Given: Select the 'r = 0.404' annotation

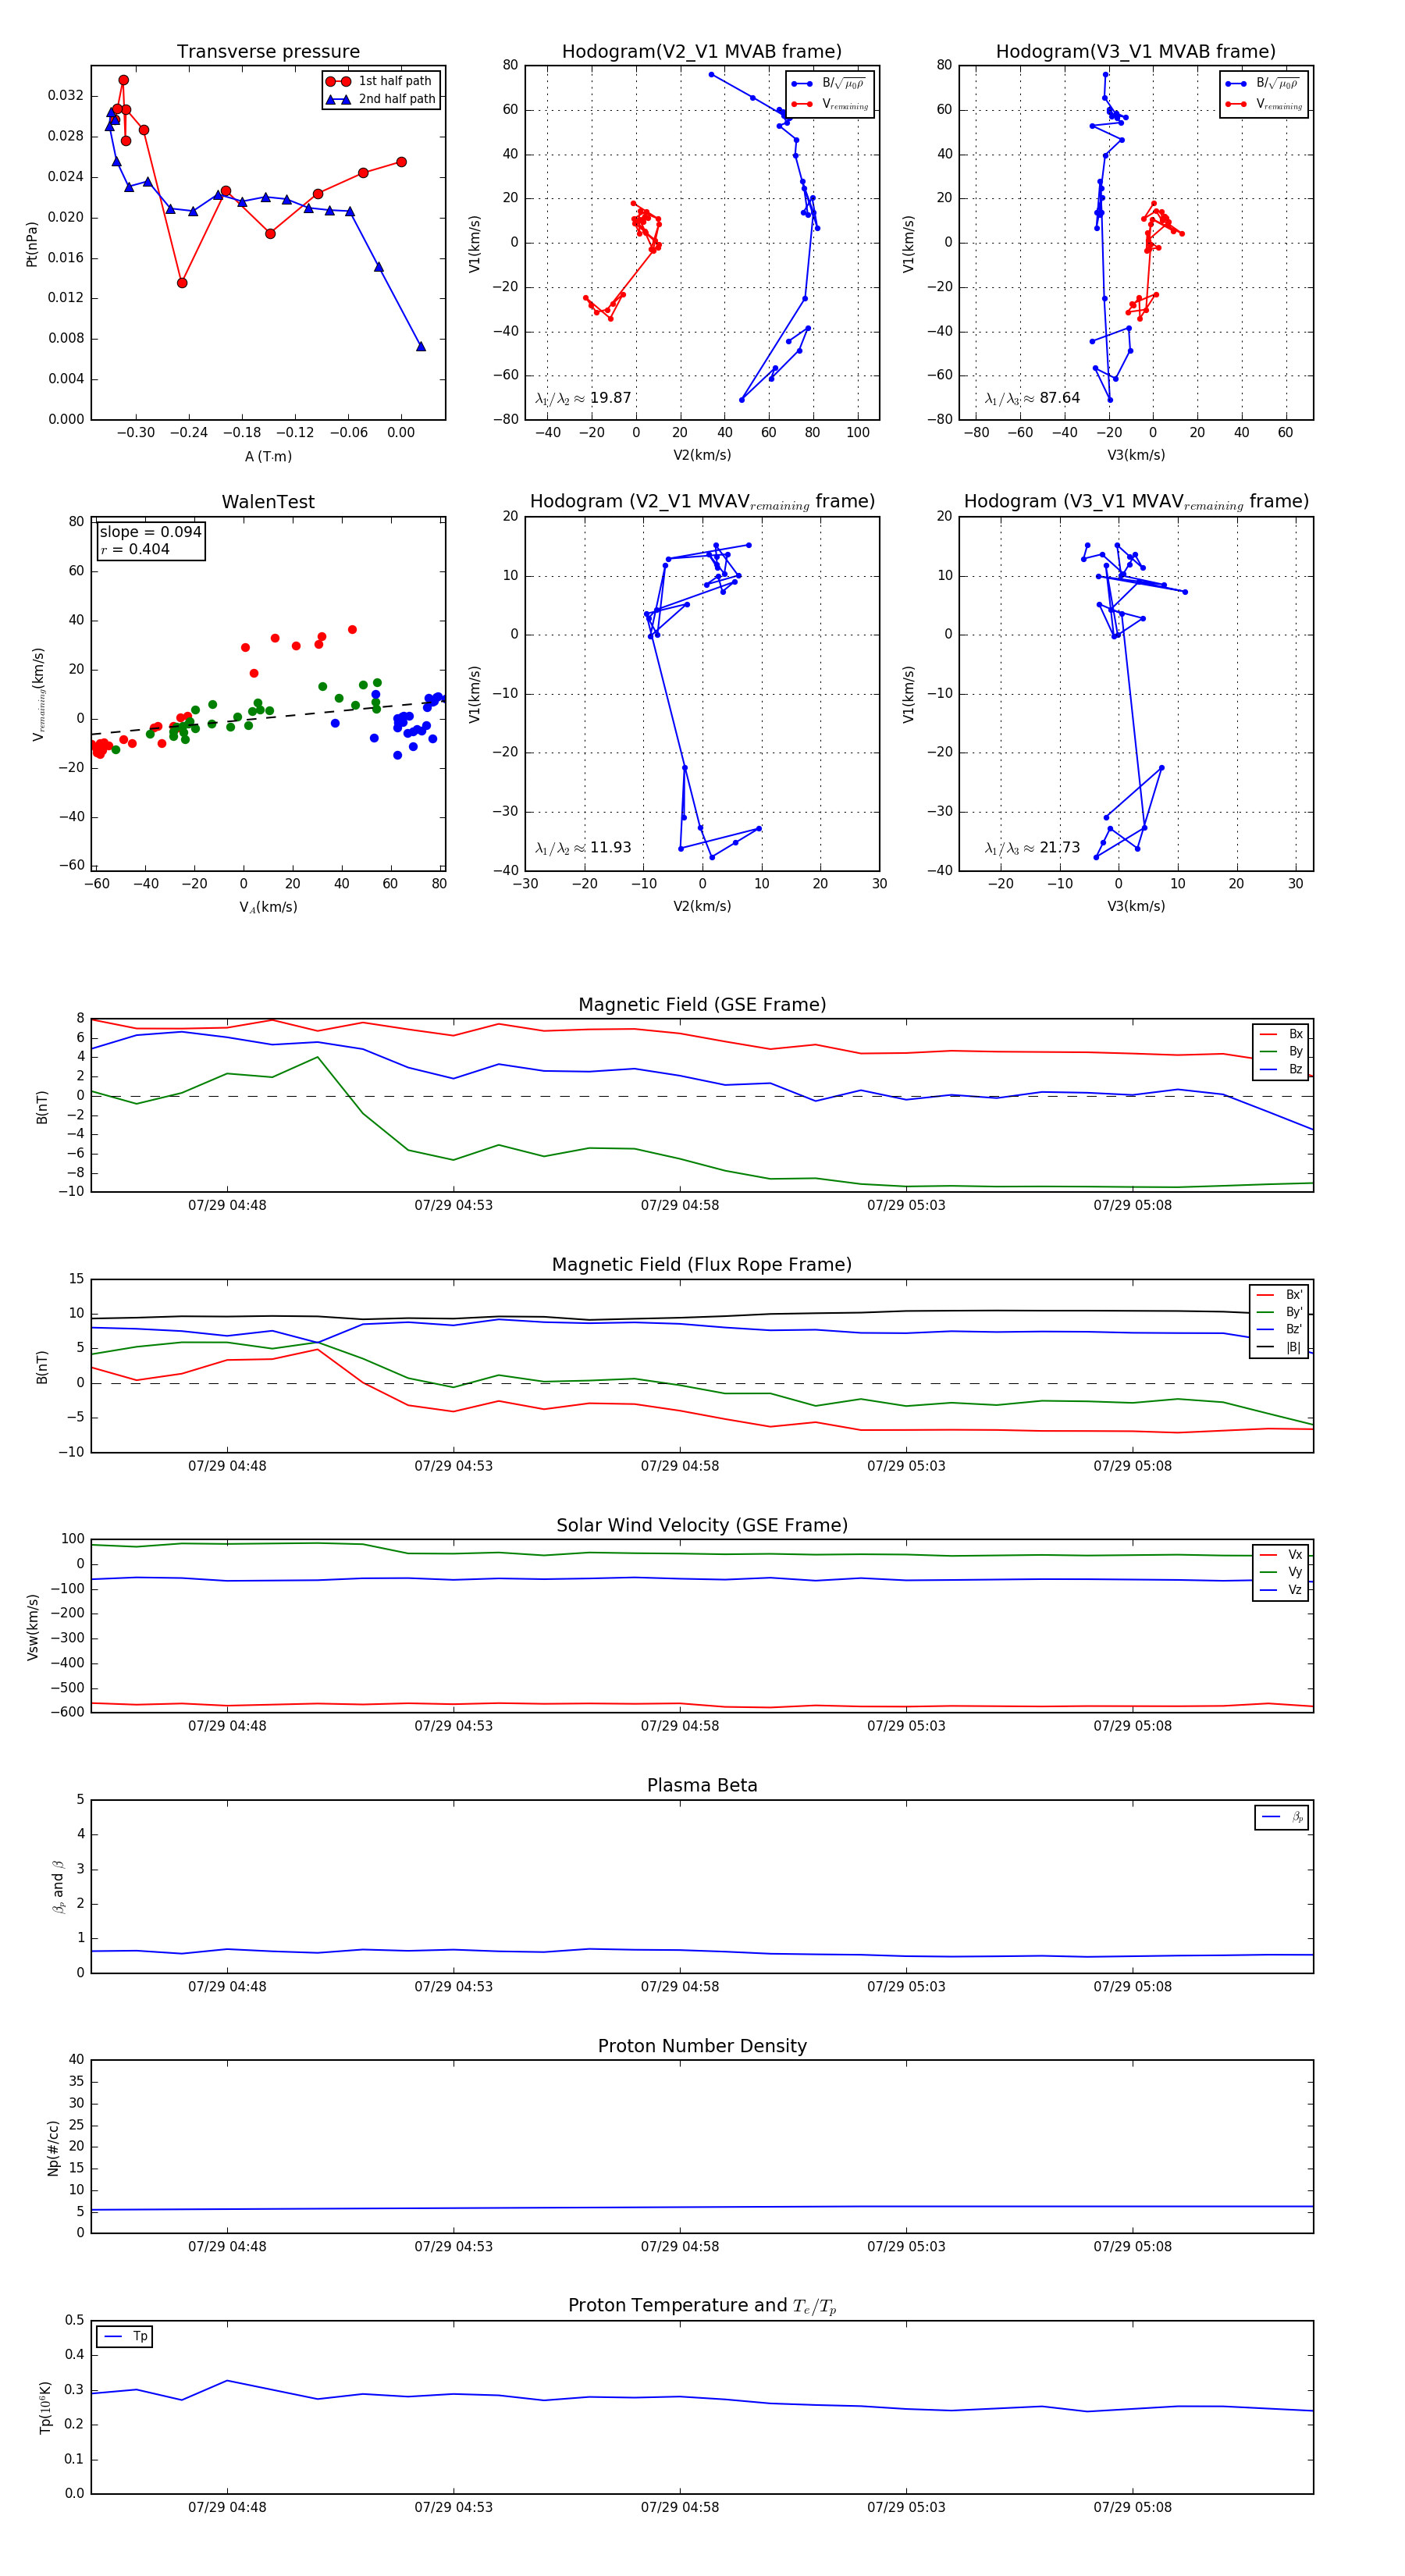Looking at the screenshot, I should click(135, 549).
